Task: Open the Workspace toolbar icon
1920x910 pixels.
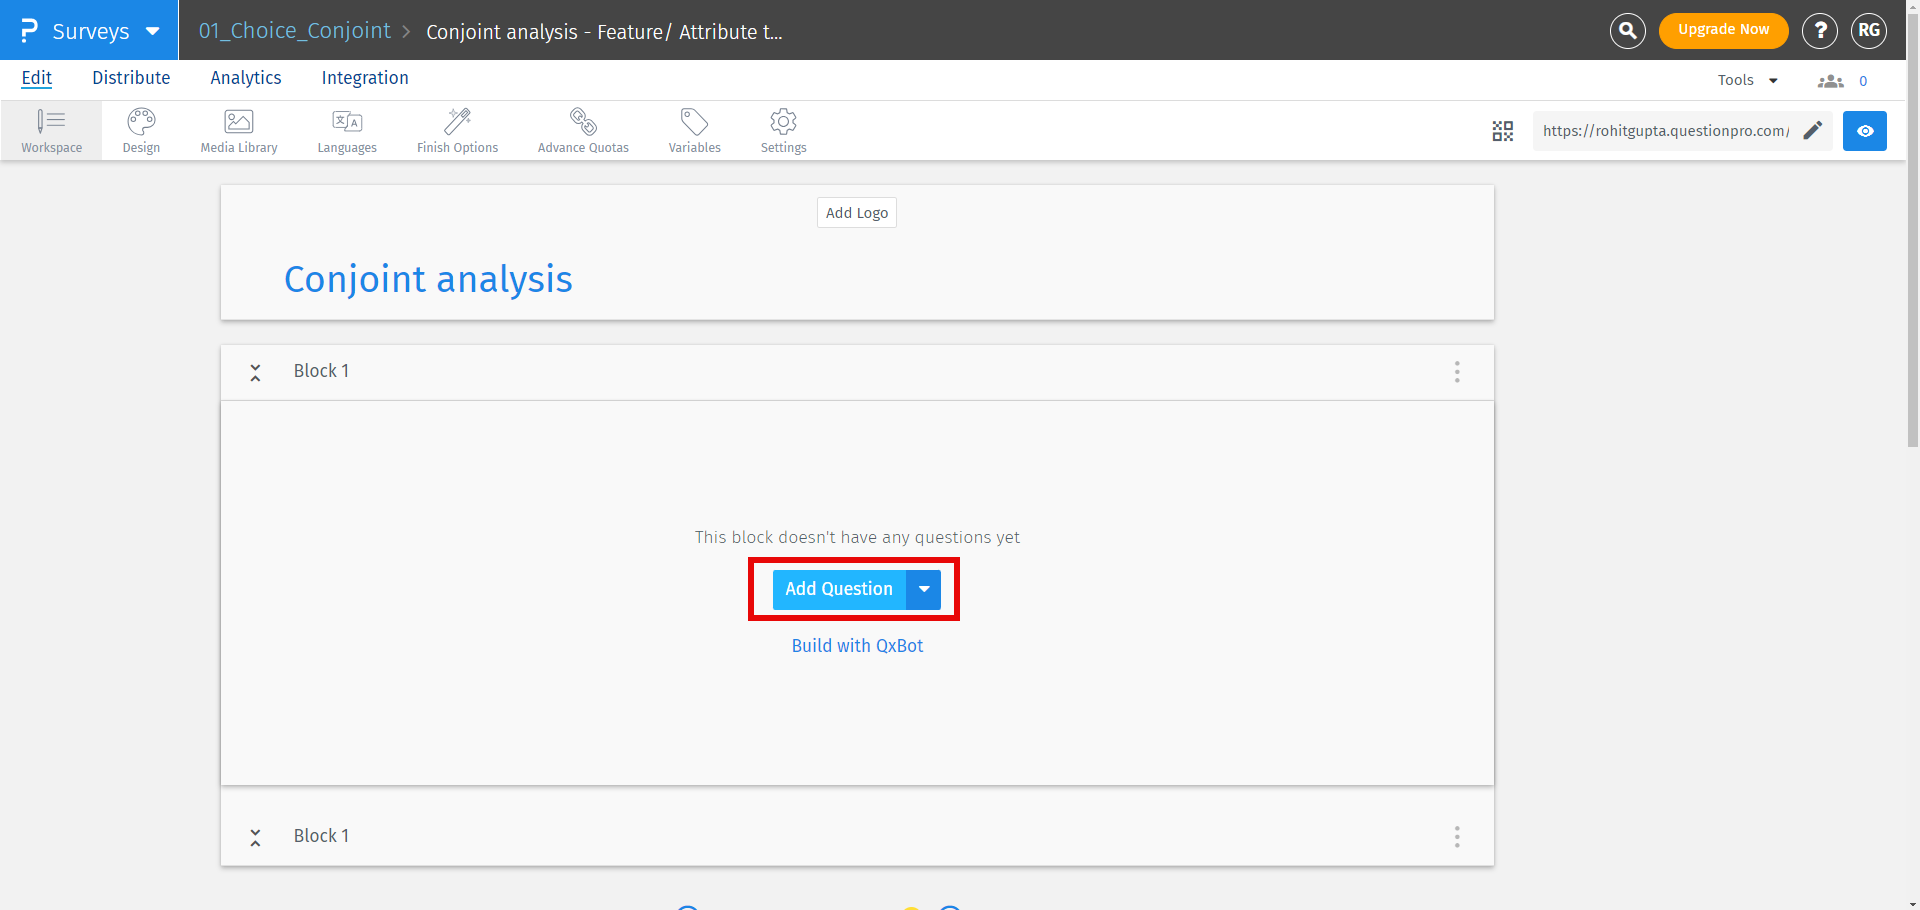Action: [x=51, y=131]
